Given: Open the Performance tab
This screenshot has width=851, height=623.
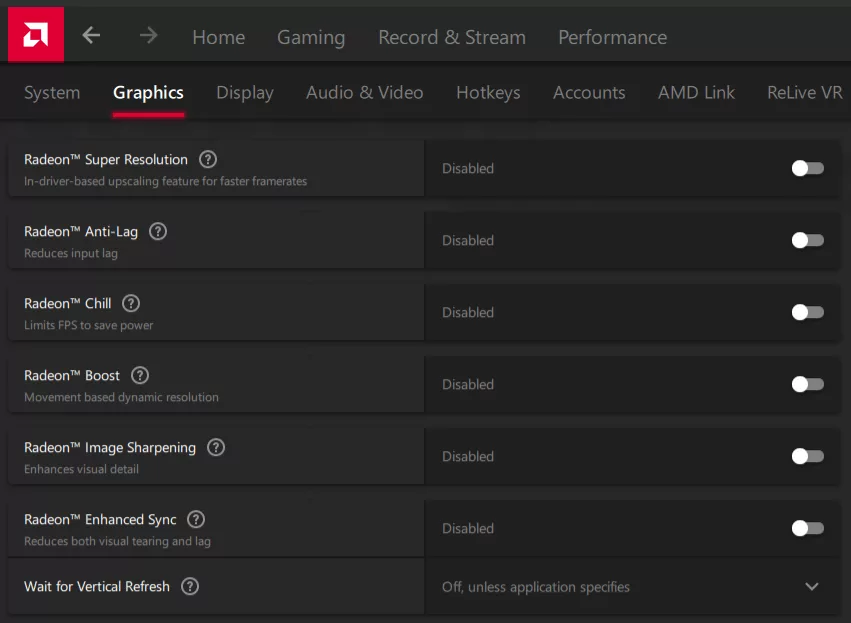Looking at the screenshot, I should [613, 37].
